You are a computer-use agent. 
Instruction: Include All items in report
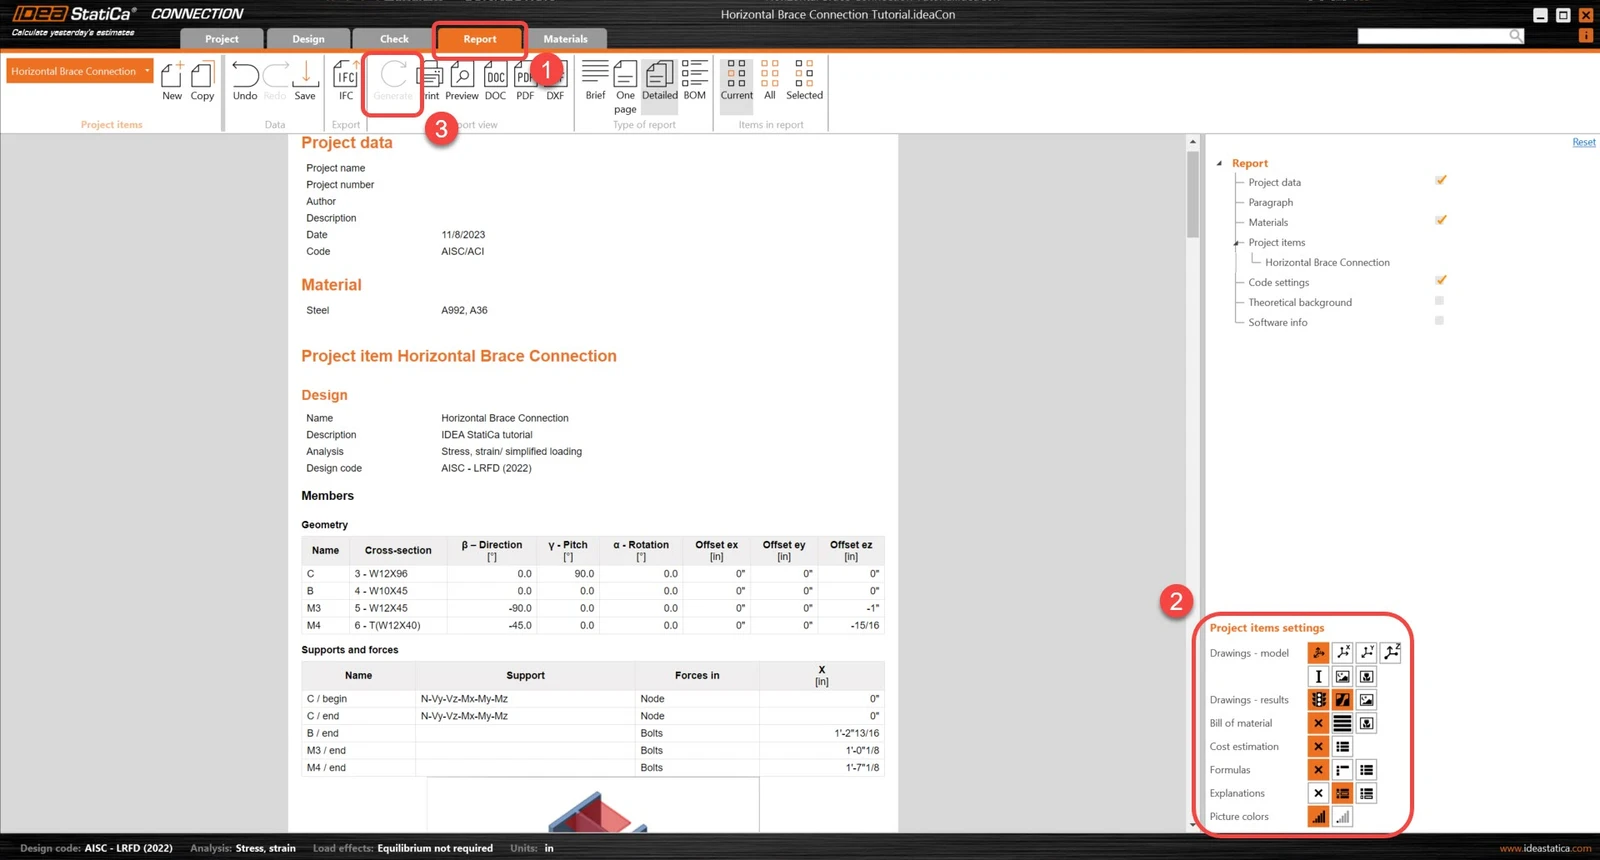point(770,80)
